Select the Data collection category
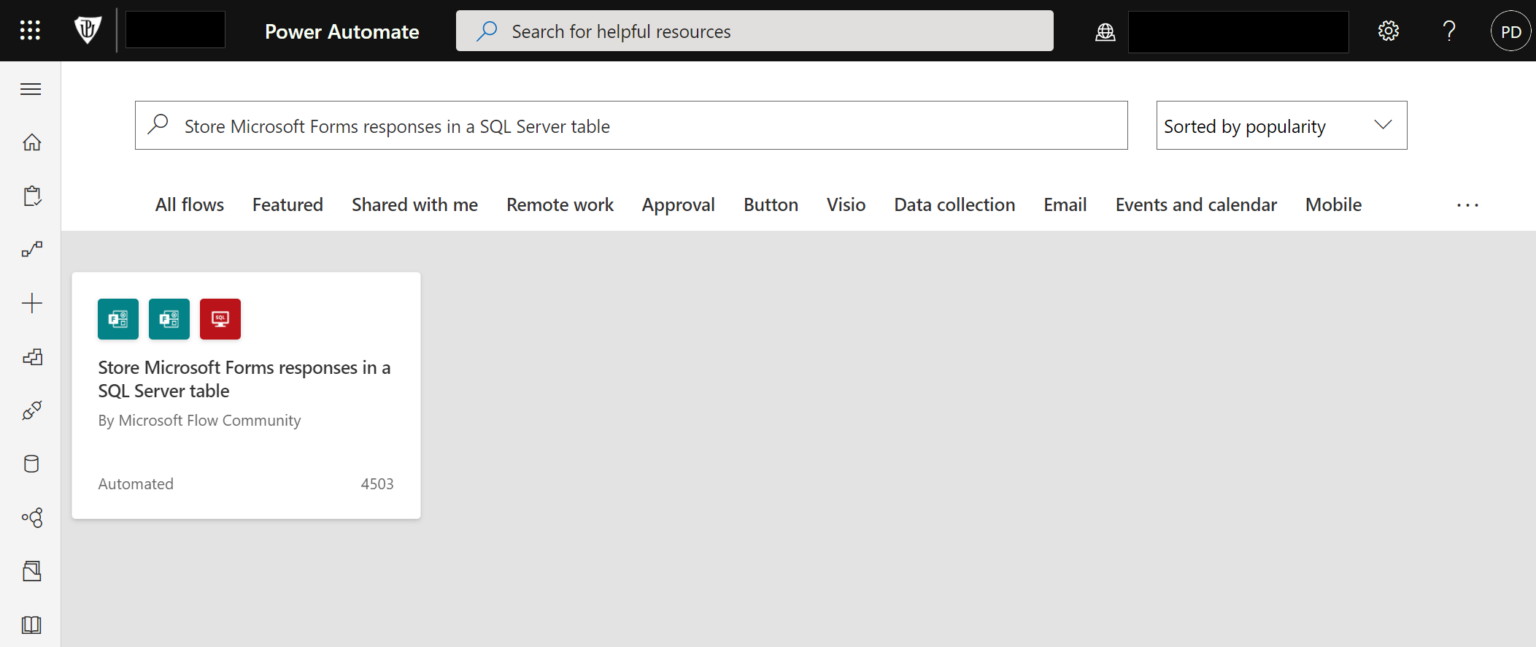This screenshot has width=1536, height=647. 954,204
